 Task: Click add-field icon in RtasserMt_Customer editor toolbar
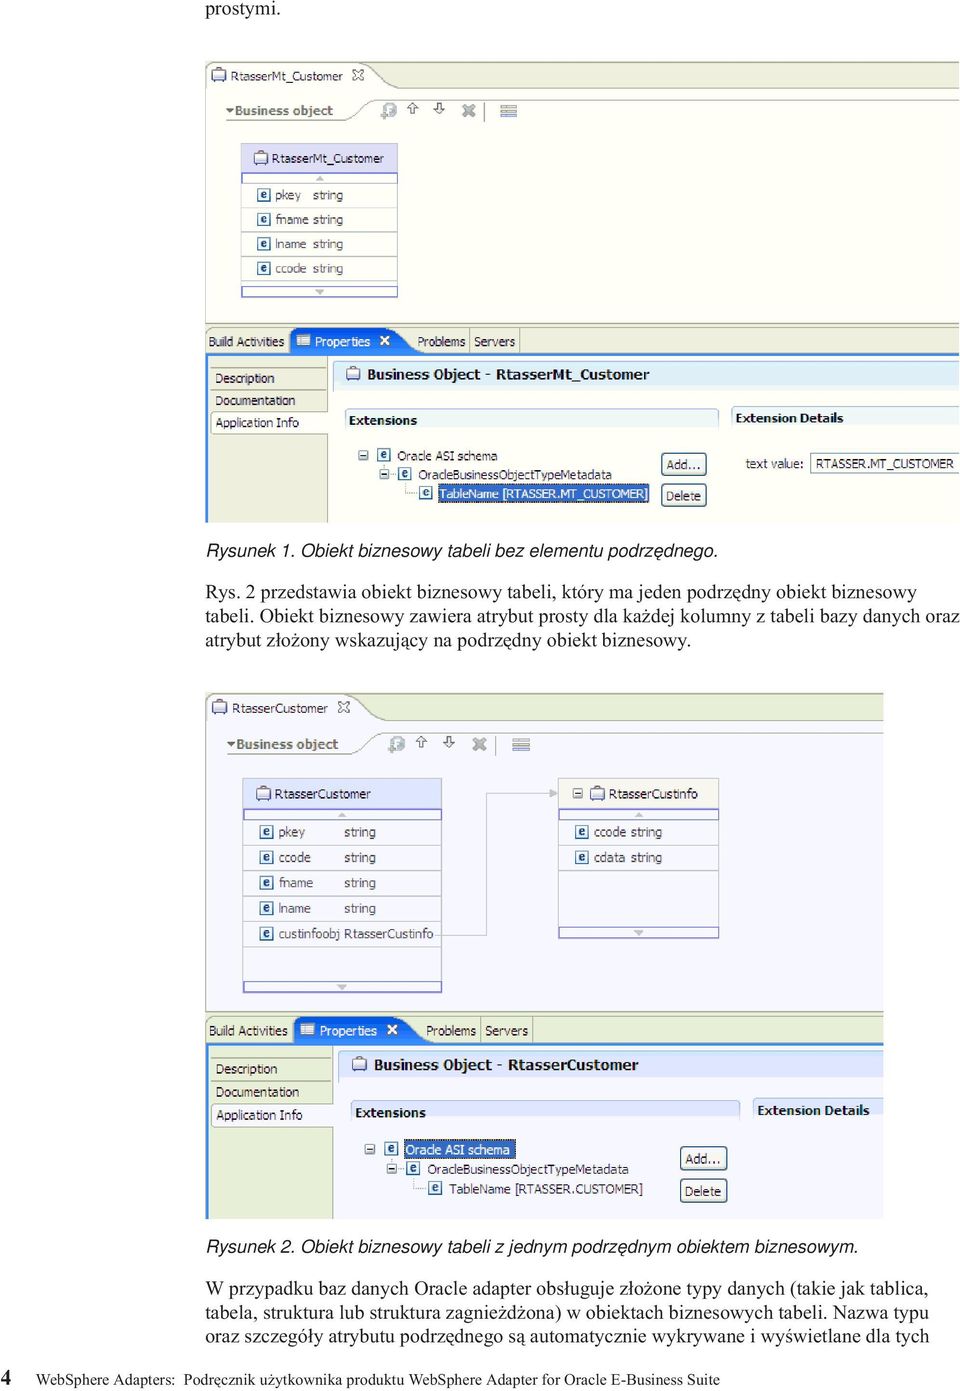click(x=389, y=110)
